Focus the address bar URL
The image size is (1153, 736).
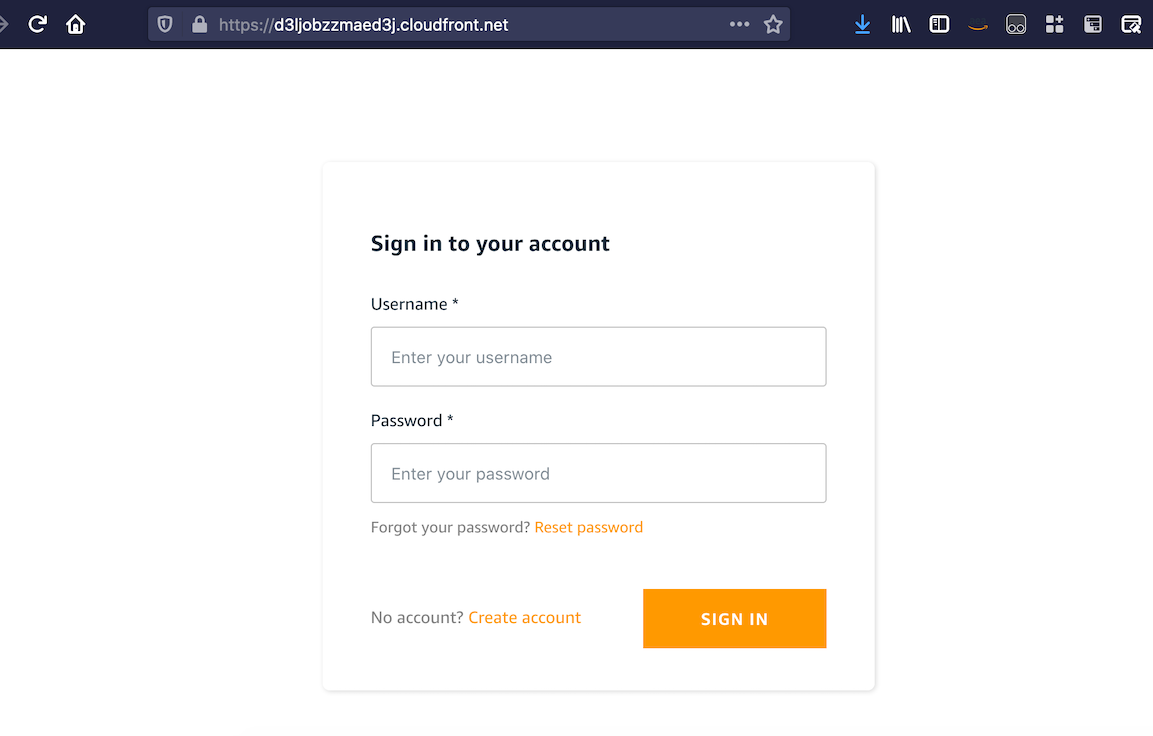pyautogui.click(x=450, y=25)
